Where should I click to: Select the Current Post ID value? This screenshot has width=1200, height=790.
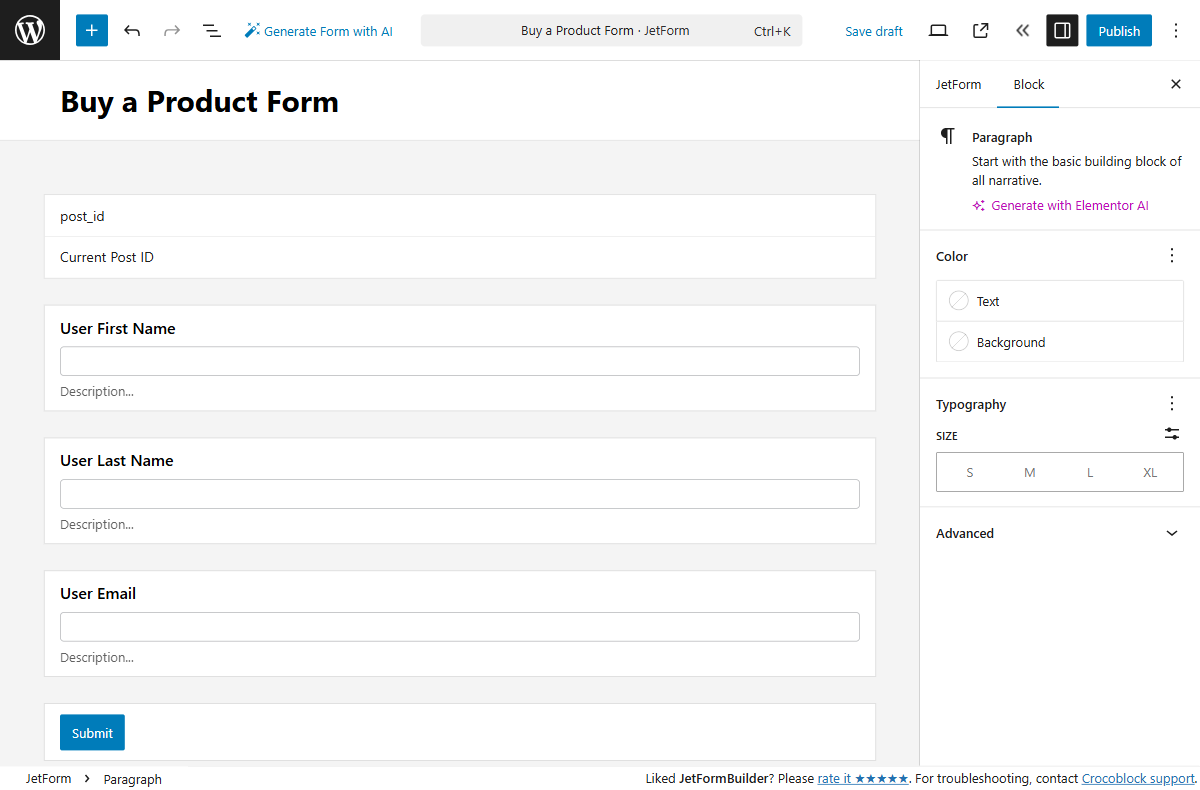107,257
